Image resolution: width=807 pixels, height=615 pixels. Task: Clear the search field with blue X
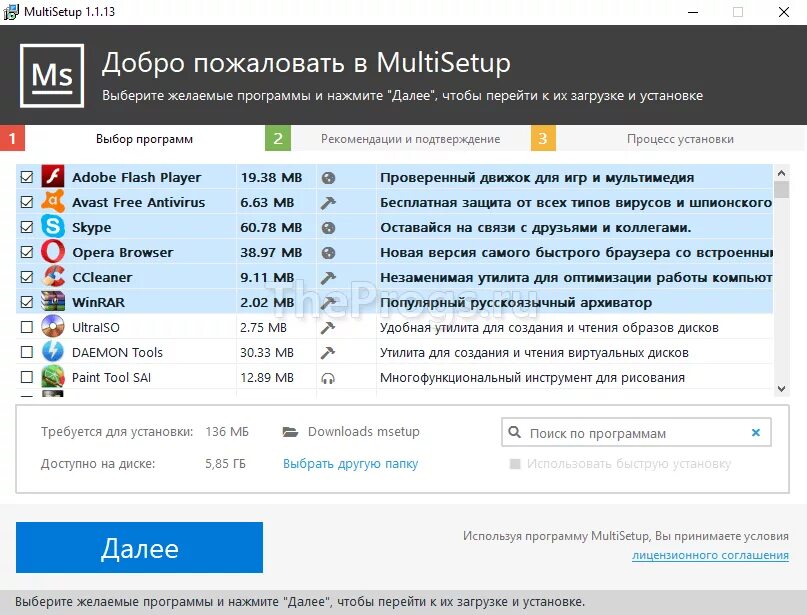pyautogui.click(x=756, y=432)
